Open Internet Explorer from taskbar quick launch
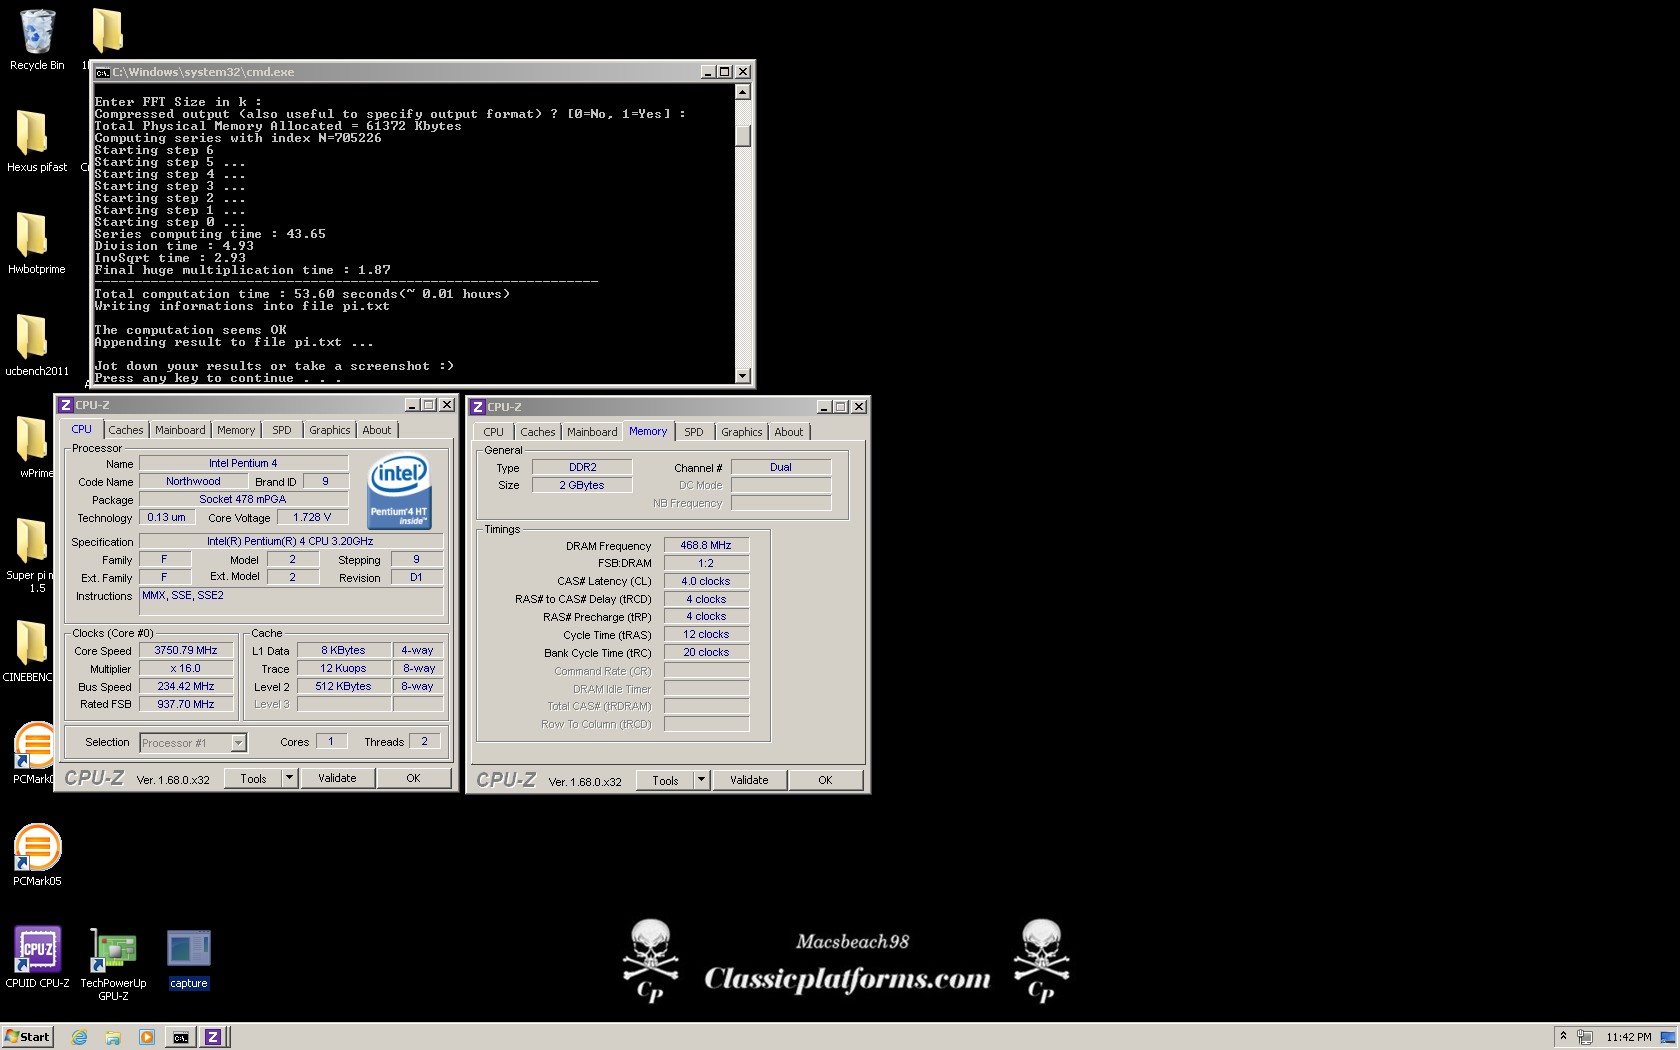 point(80,1037)
